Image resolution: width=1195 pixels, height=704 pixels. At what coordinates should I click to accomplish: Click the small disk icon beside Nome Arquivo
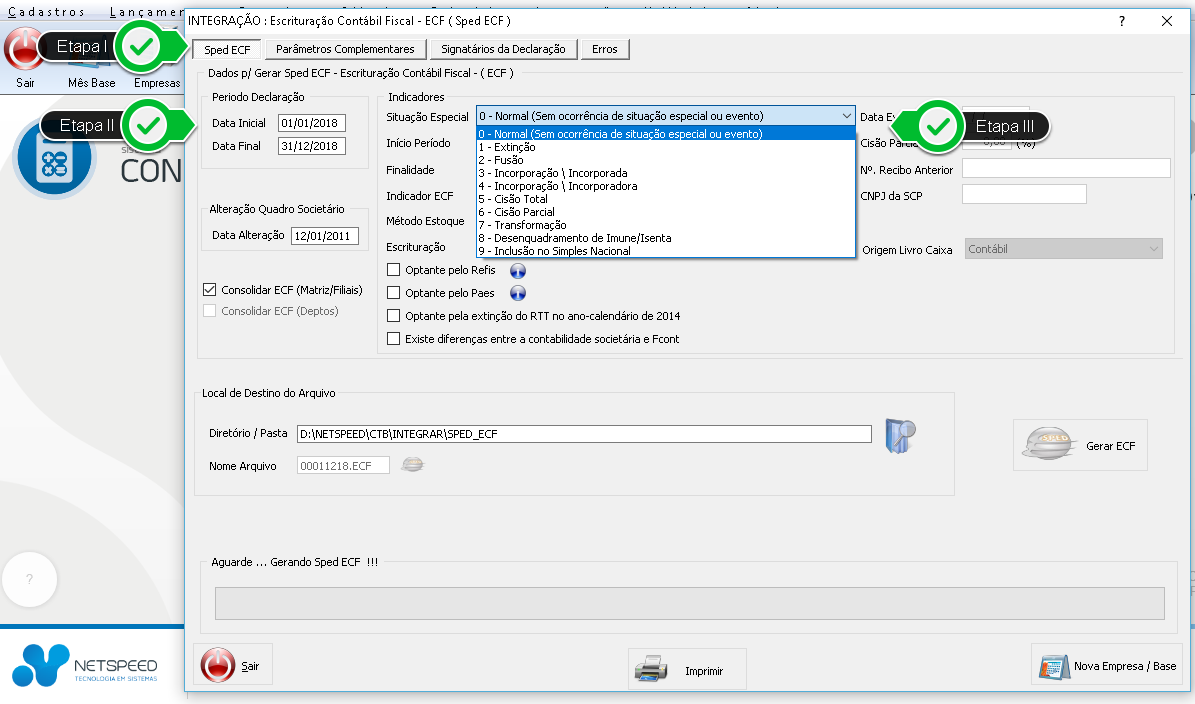coord(412,464)
